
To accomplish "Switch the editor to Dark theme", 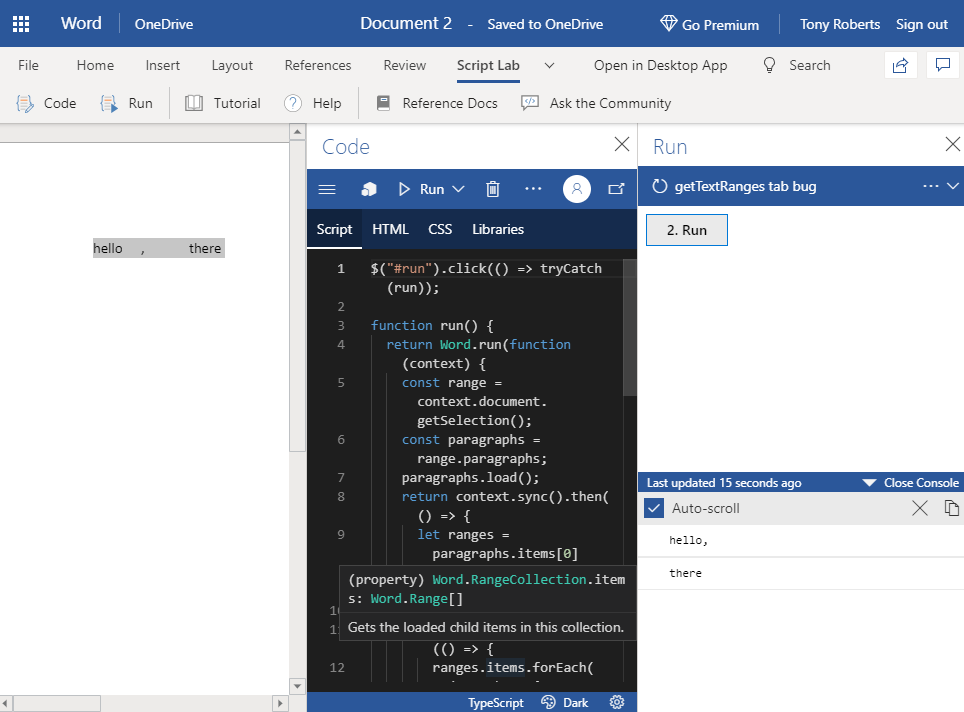I will (575, 702).
